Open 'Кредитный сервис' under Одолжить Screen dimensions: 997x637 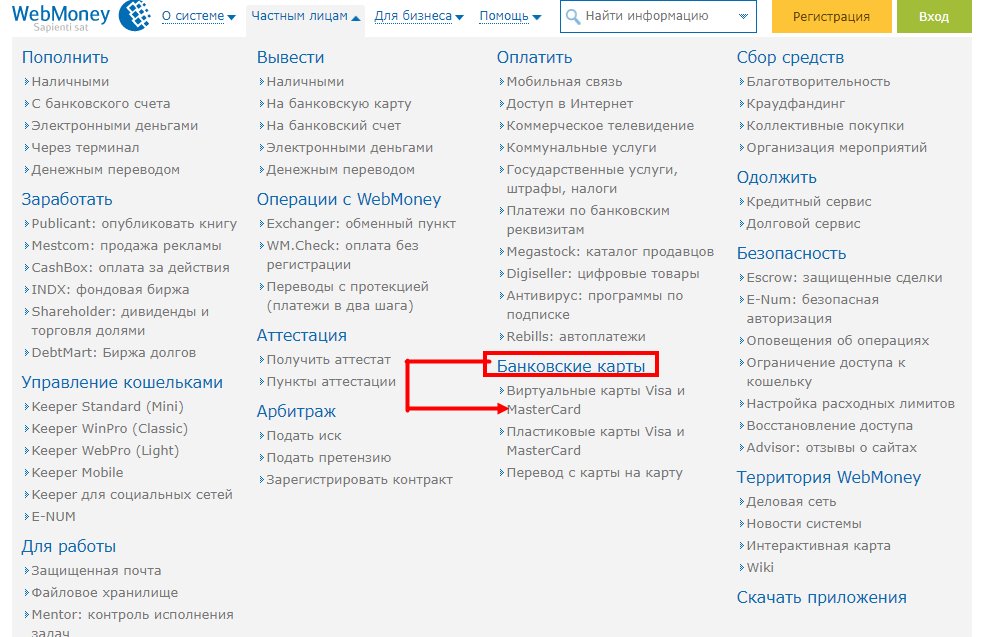coord(809,202)
